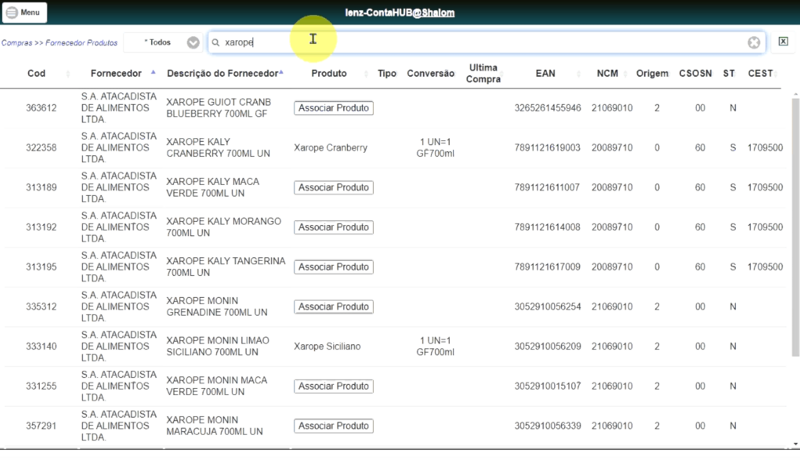
Task: Select EAN 3052910056209 cell
Action: [547, 347]
